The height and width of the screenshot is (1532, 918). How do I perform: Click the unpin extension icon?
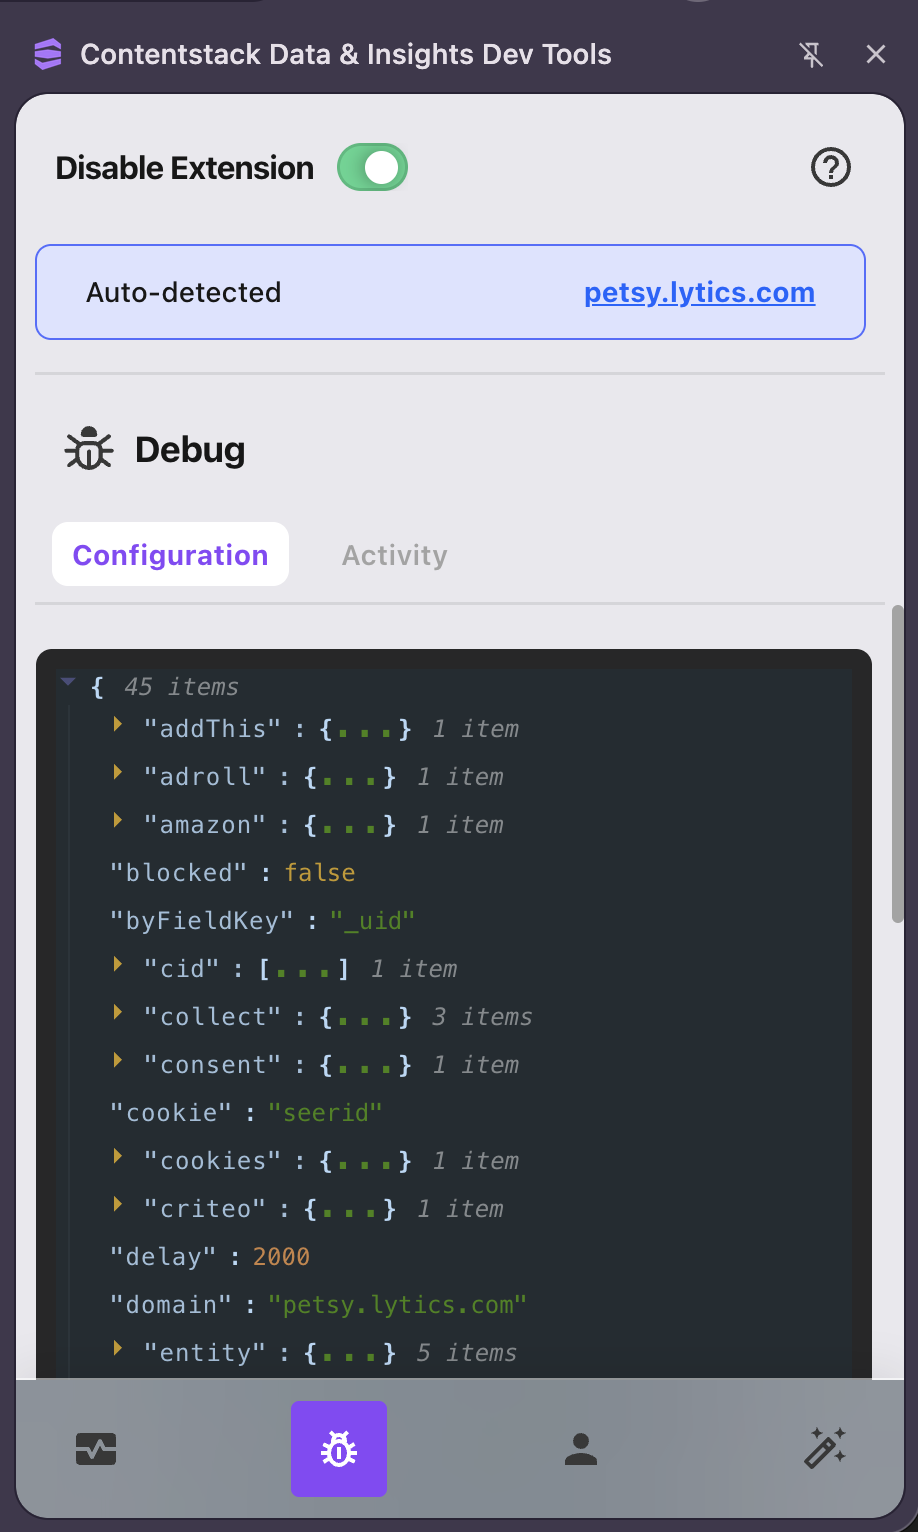(812, 55)
